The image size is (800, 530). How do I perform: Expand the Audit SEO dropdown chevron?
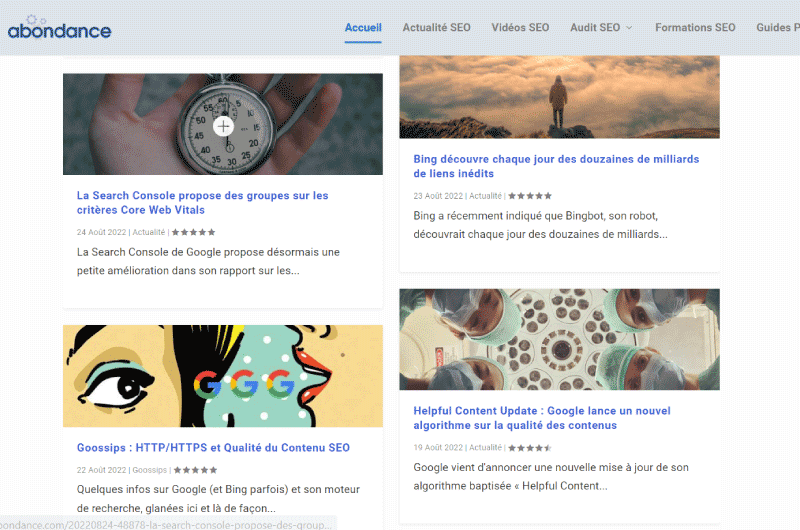[629, 28]
